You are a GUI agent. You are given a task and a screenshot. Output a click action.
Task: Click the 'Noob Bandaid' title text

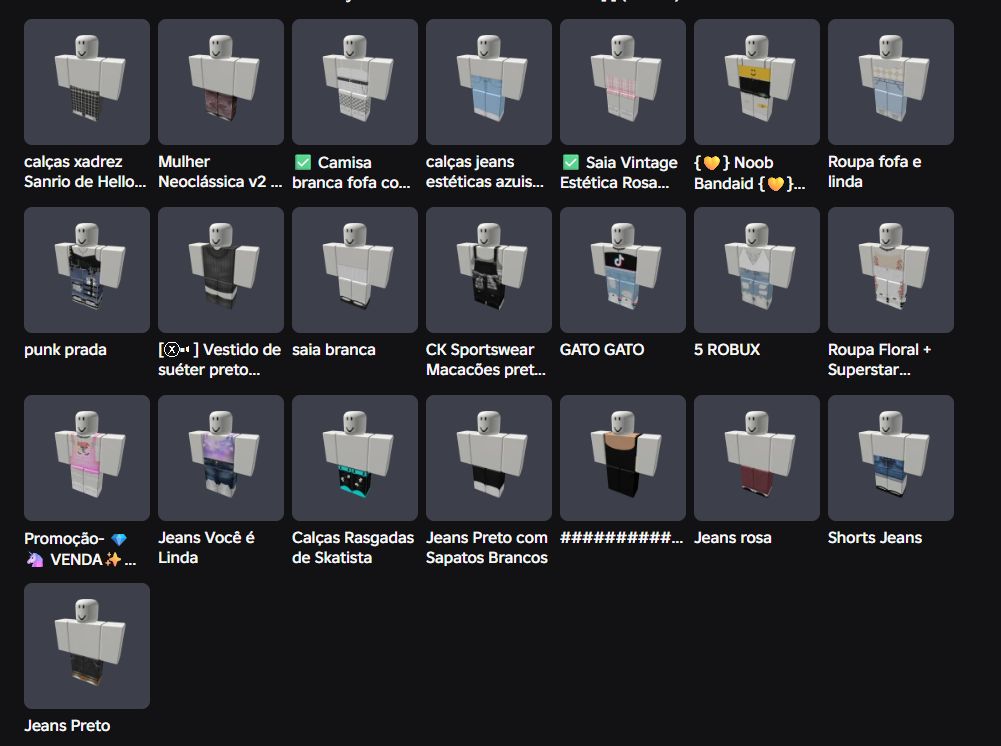click(x=749, y=173)
